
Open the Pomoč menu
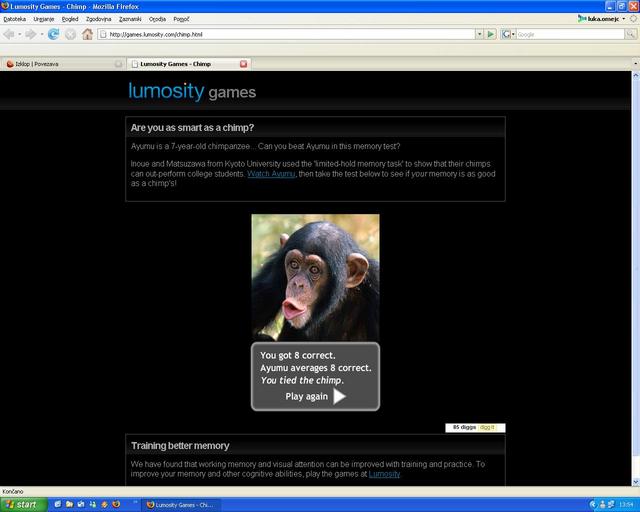[x=181, y=19]
